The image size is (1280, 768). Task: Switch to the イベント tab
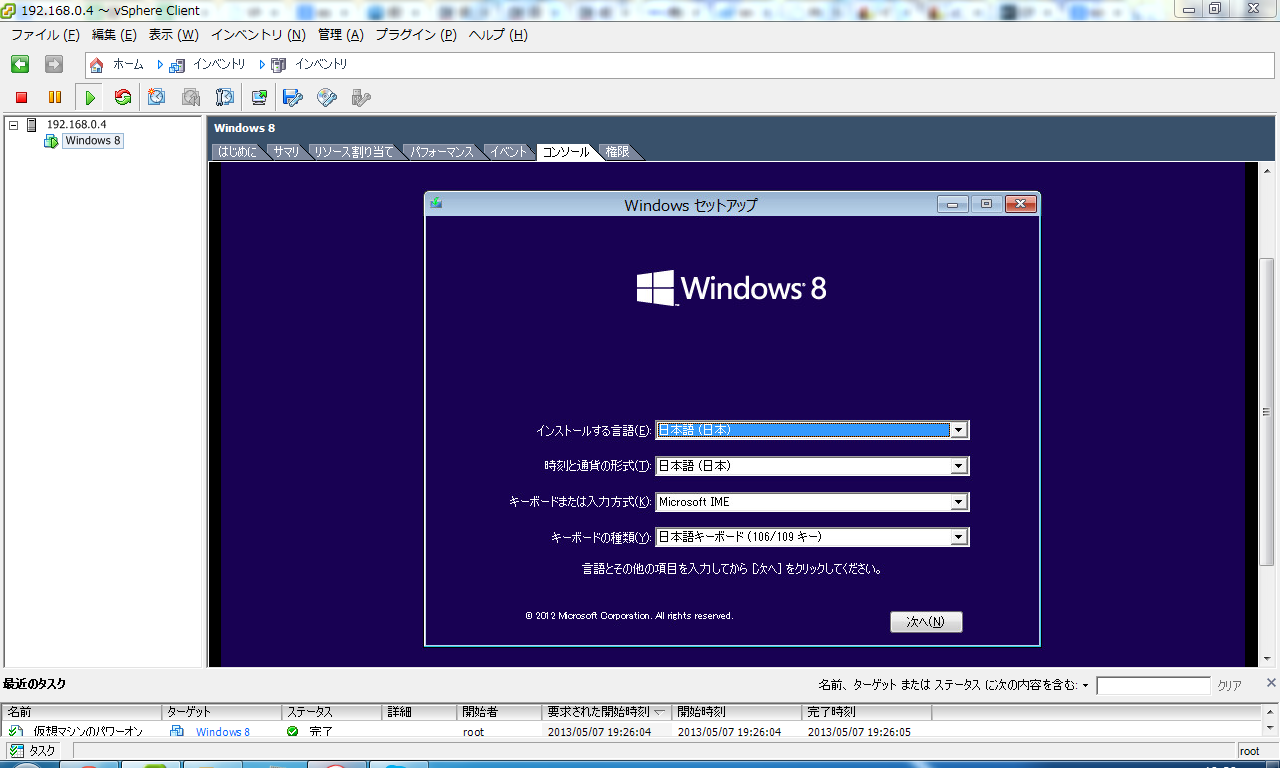509,152
